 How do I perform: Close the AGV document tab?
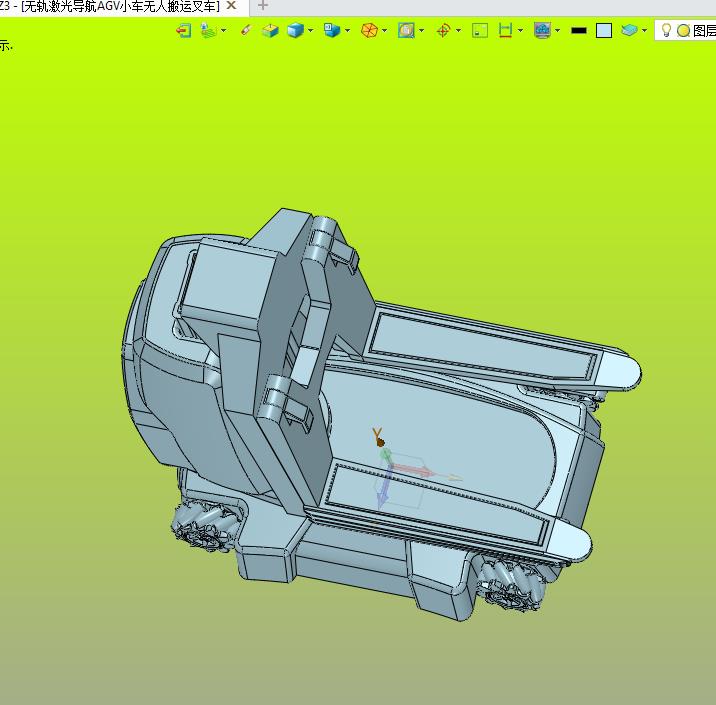(x=232, y=5)
